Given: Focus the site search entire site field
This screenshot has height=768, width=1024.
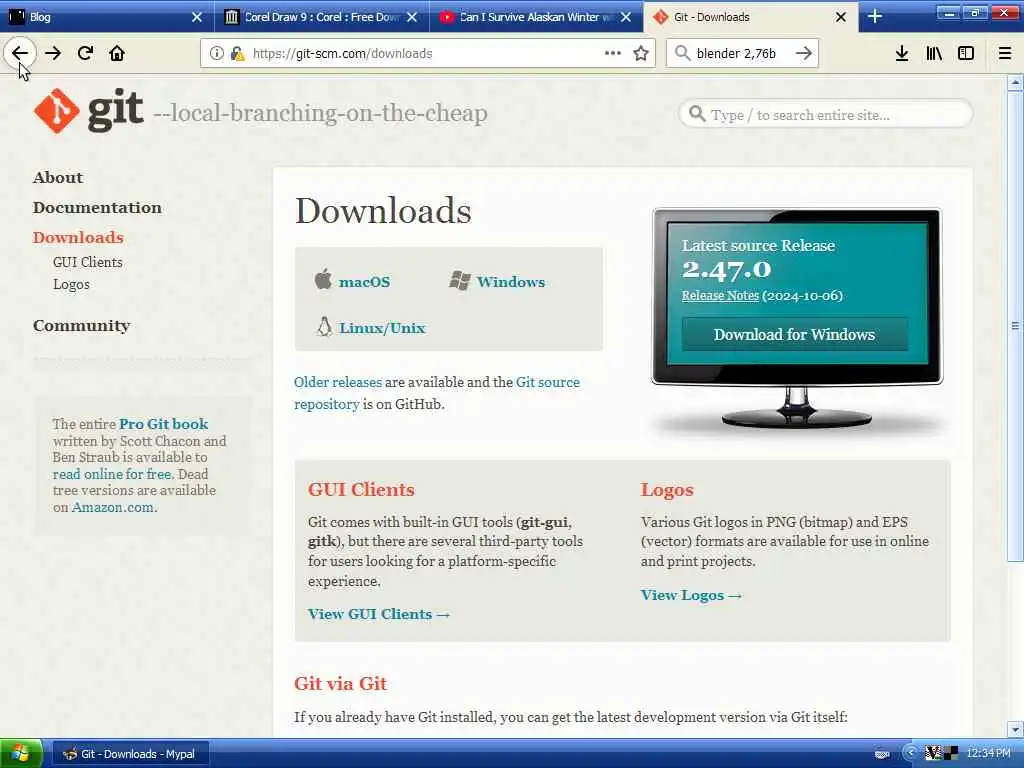Looking at the screenshot, I should [826, 115].
